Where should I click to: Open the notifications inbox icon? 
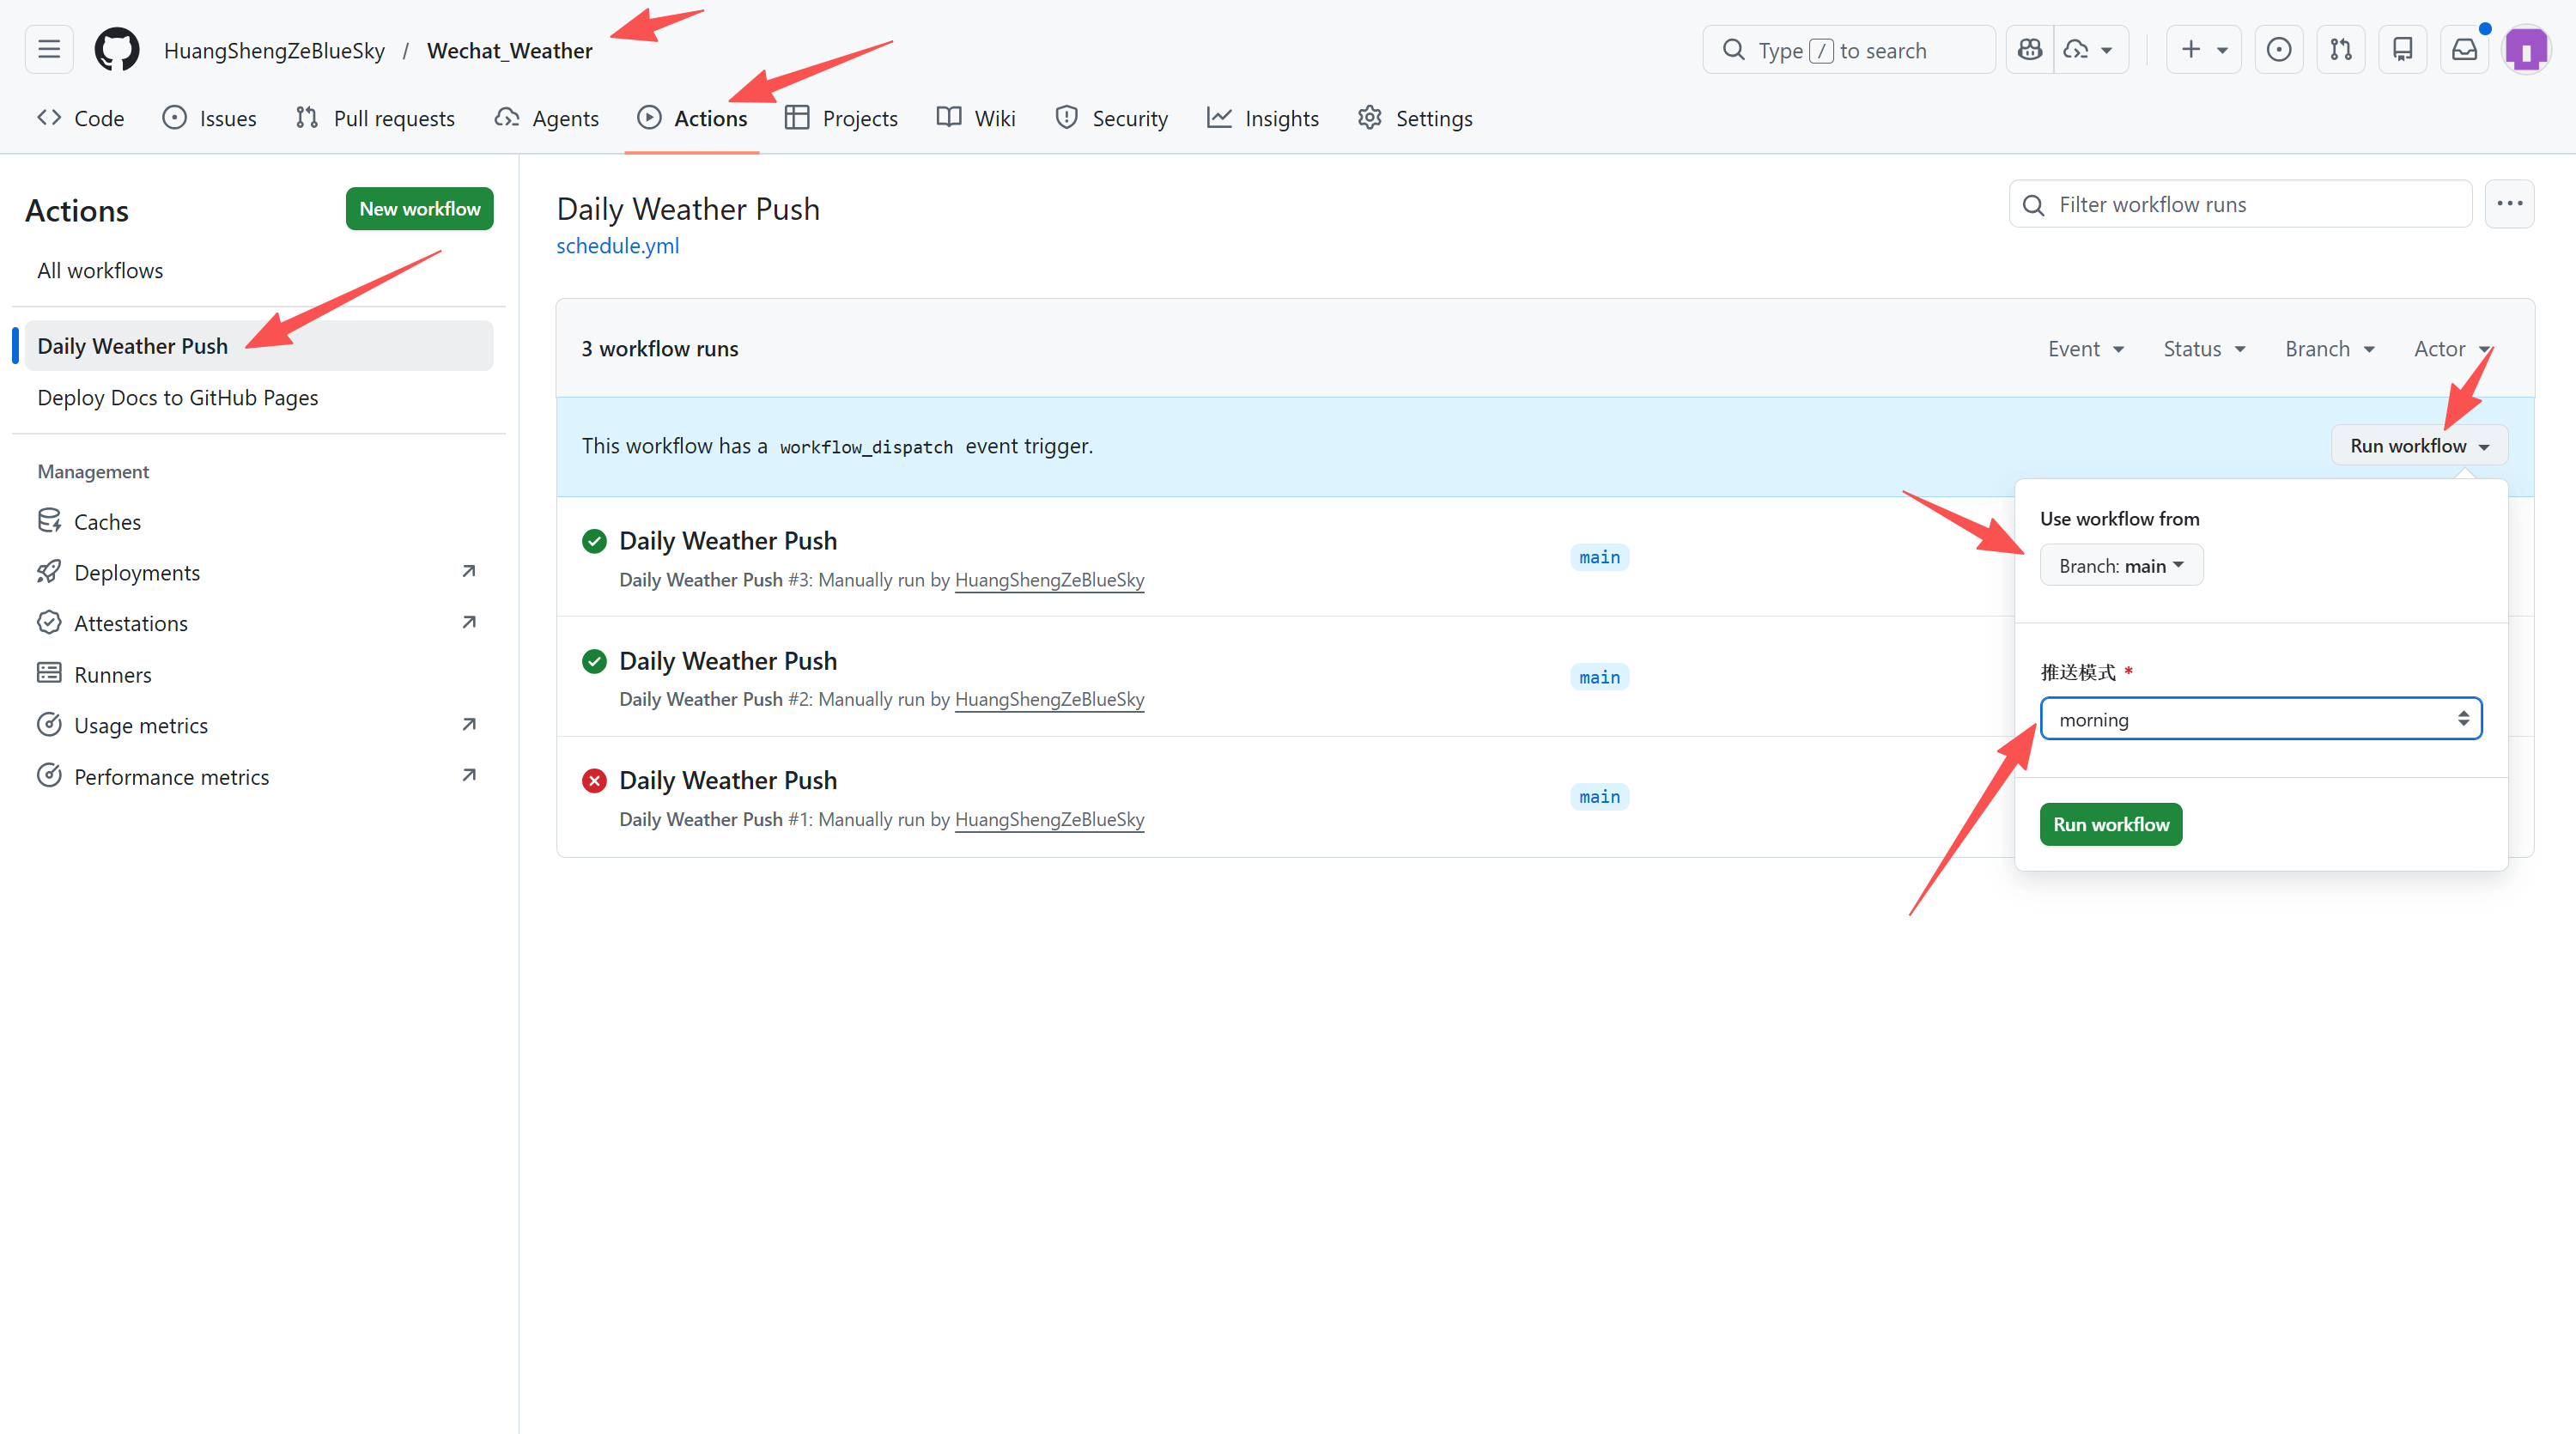click(x=2464, y=50)
